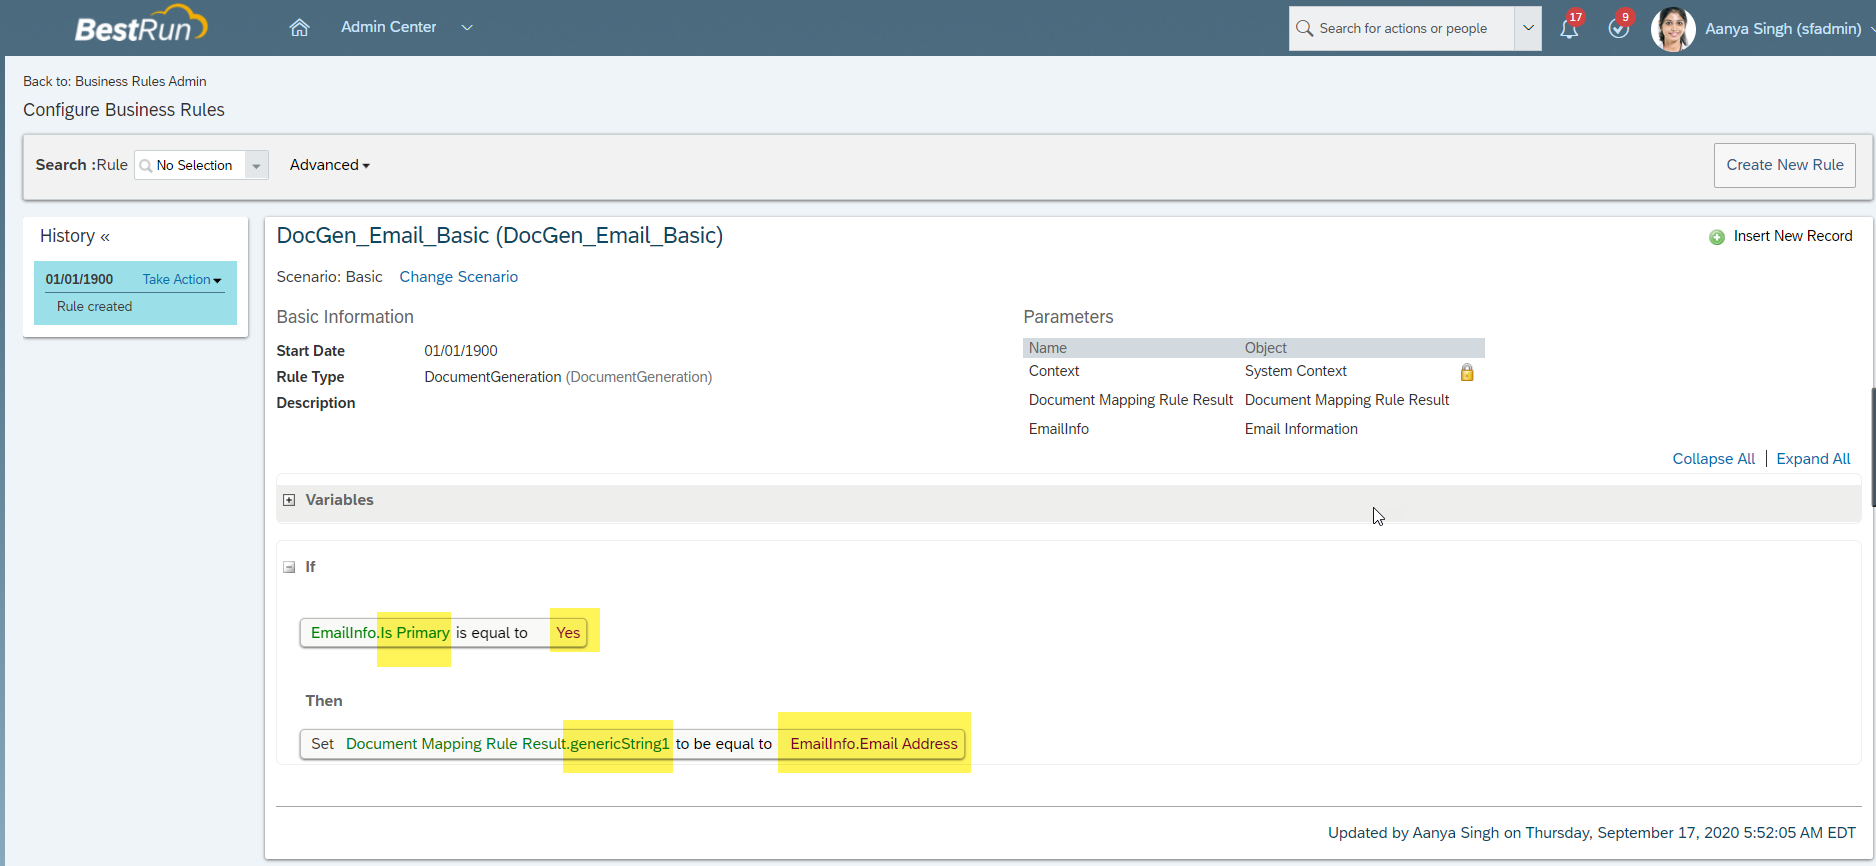
Task: Open the header search scope dropdown arrow
Action: pyautogui.click(x=1528, y=28)
